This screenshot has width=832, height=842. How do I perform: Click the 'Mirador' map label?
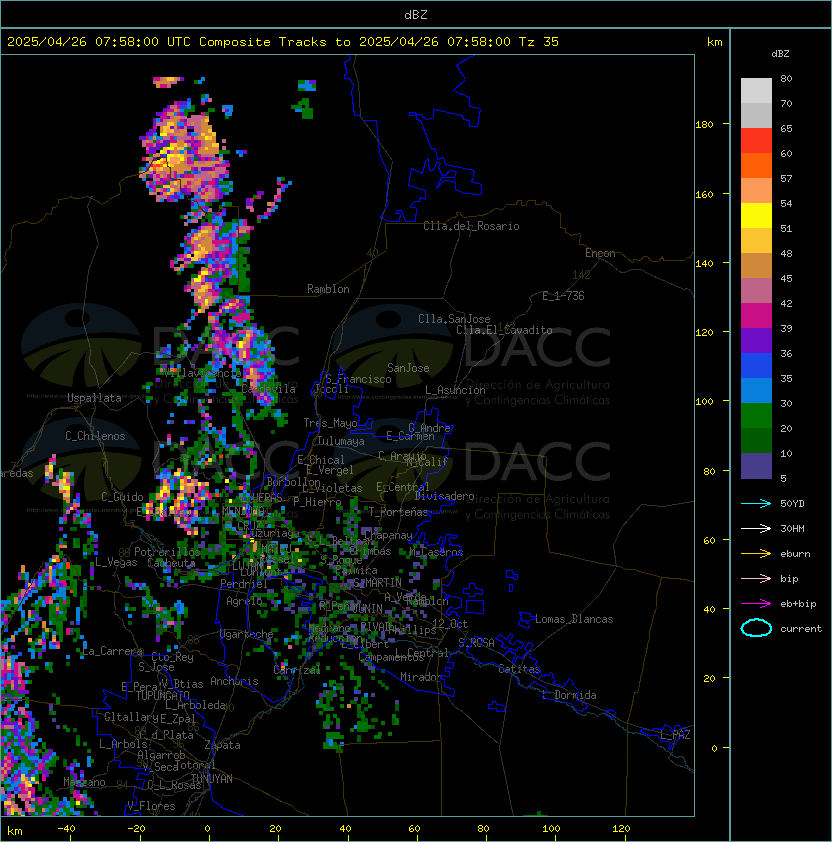[x=422, y=677]
